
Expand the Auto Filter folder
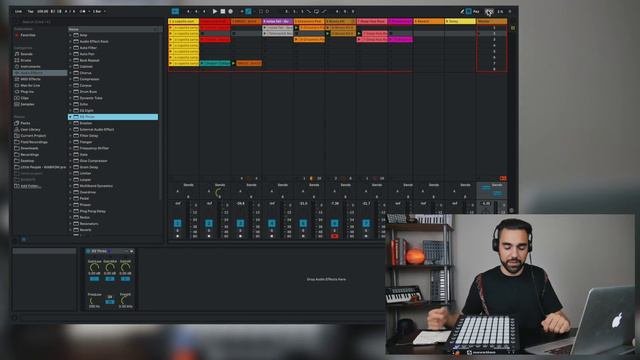pos(70,48)
